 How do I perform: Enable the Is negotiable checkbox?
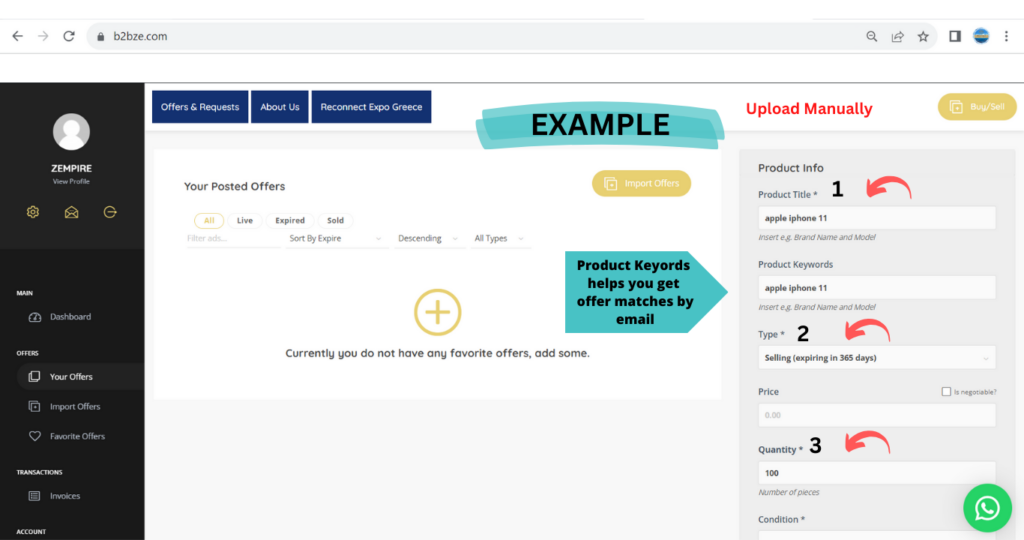[946, 392]
